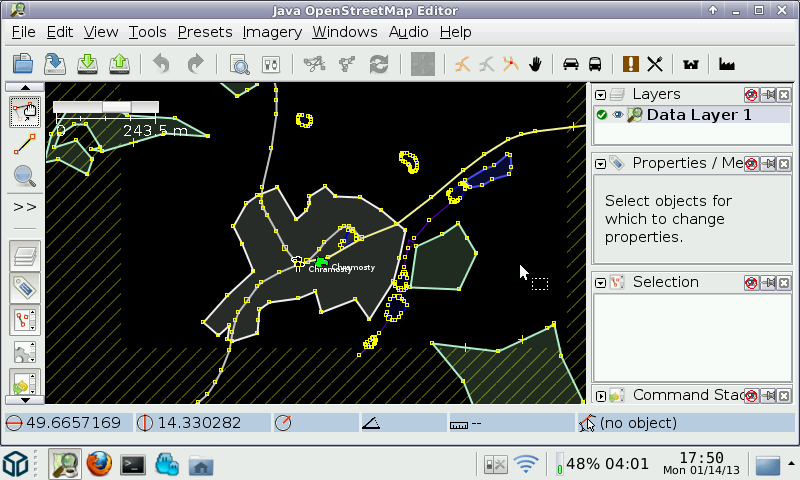Click the gray way tool icon
The height and width of the screenshot is (480, 800).
click(486, 64)
